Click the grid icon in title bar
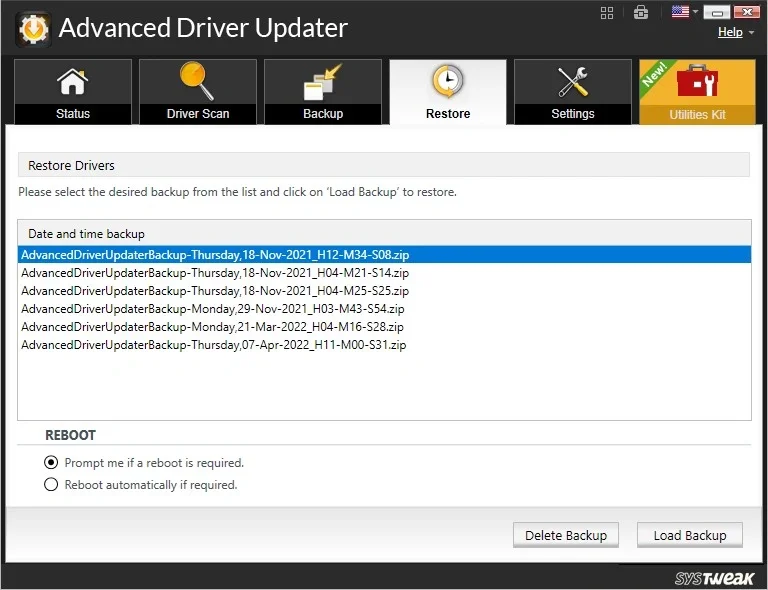768x590 pixels. (x=607, y=13)
